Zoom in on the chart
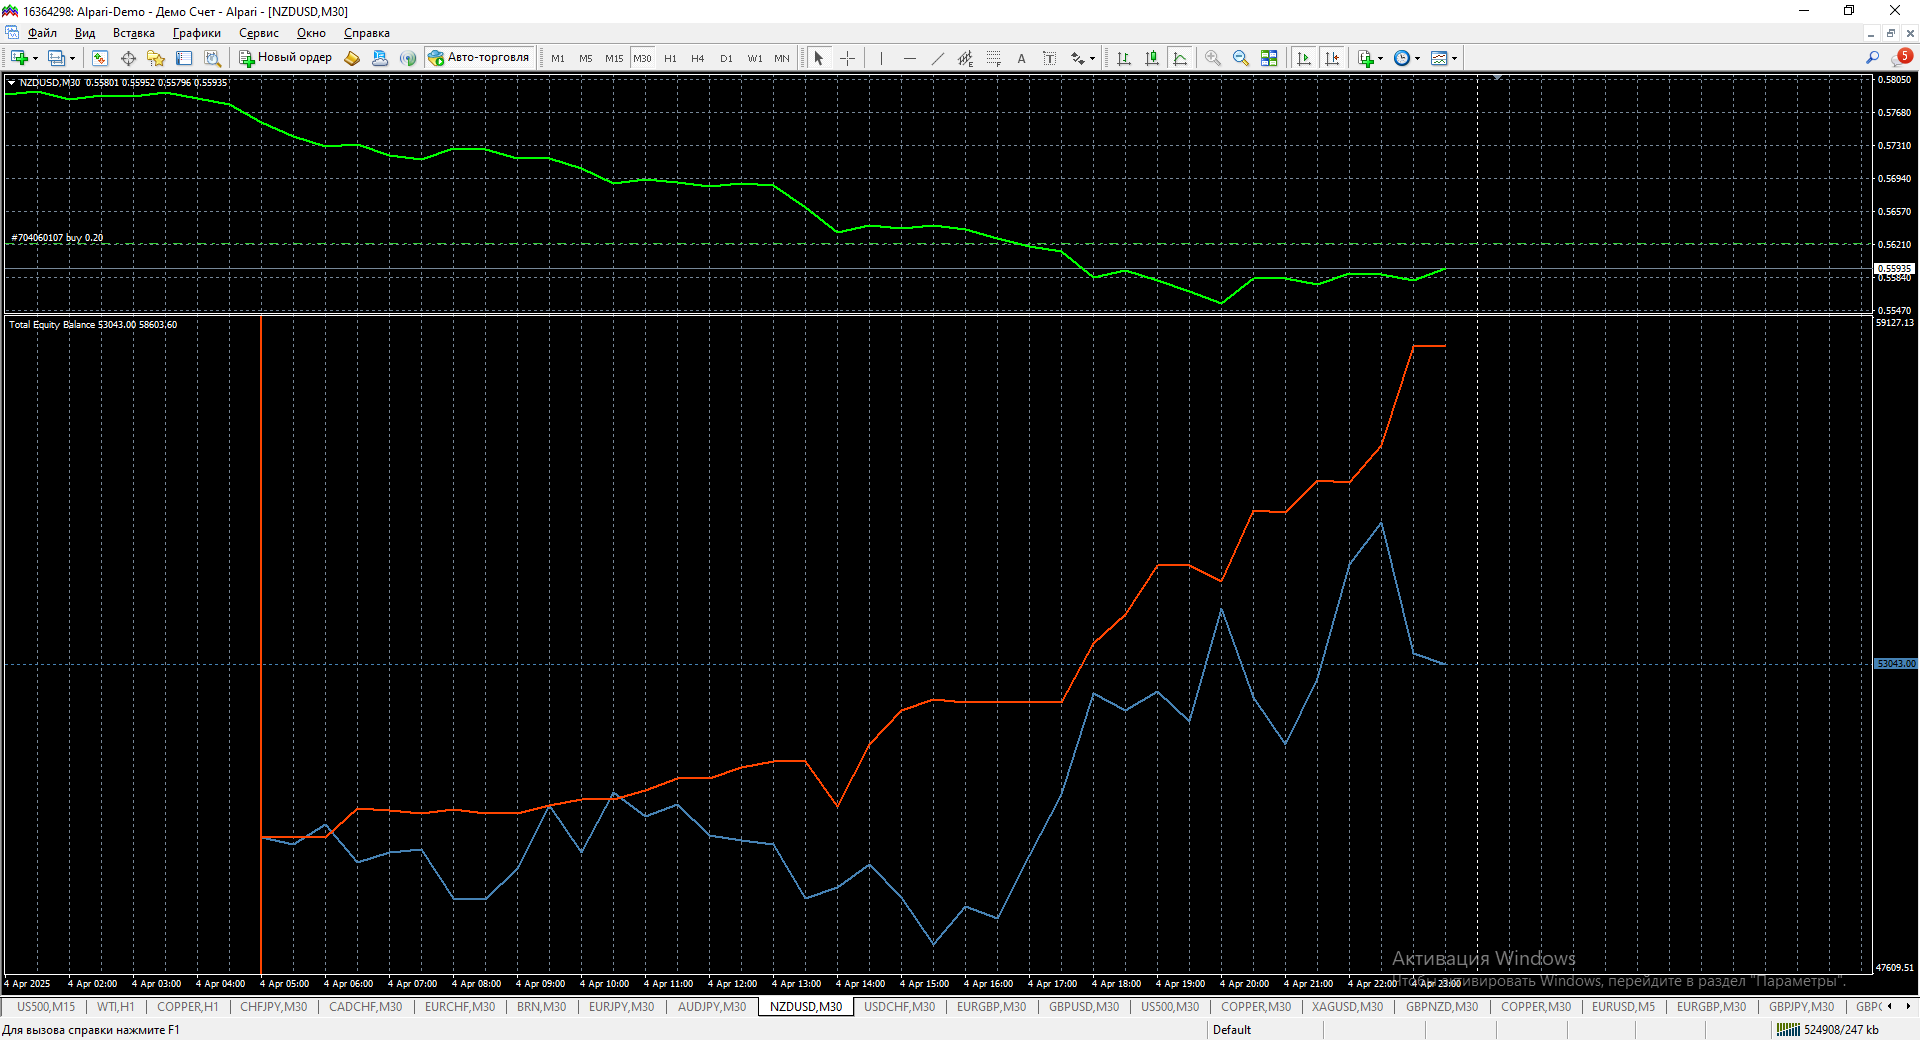 click(x=1213, y=58)
